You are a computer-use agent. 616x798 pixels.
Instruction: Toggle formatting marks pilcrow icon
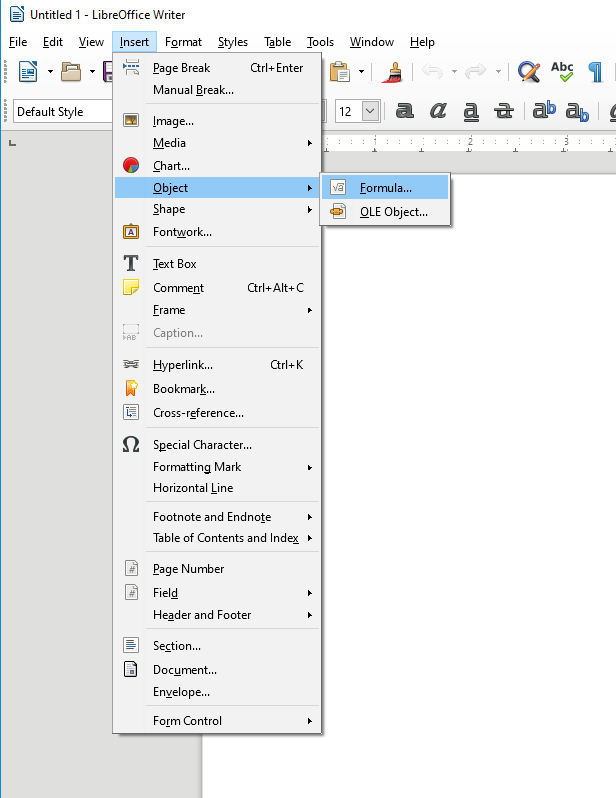595,71
